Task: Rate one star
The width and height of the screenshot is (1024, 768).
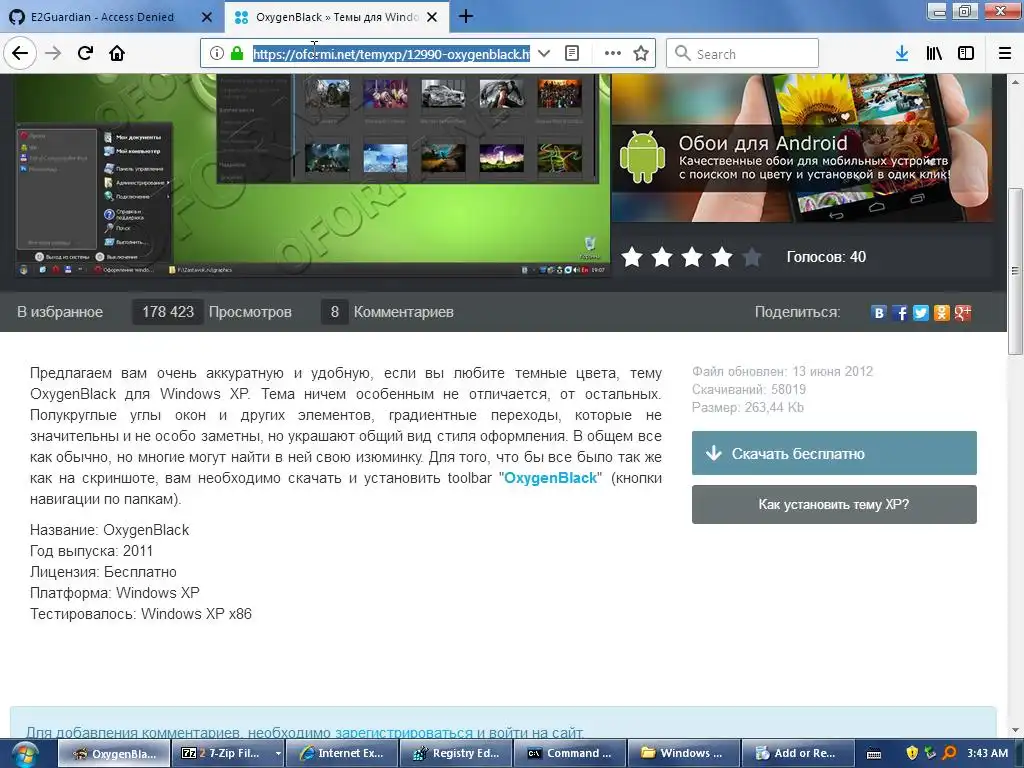Action: (x=632, y=257)
